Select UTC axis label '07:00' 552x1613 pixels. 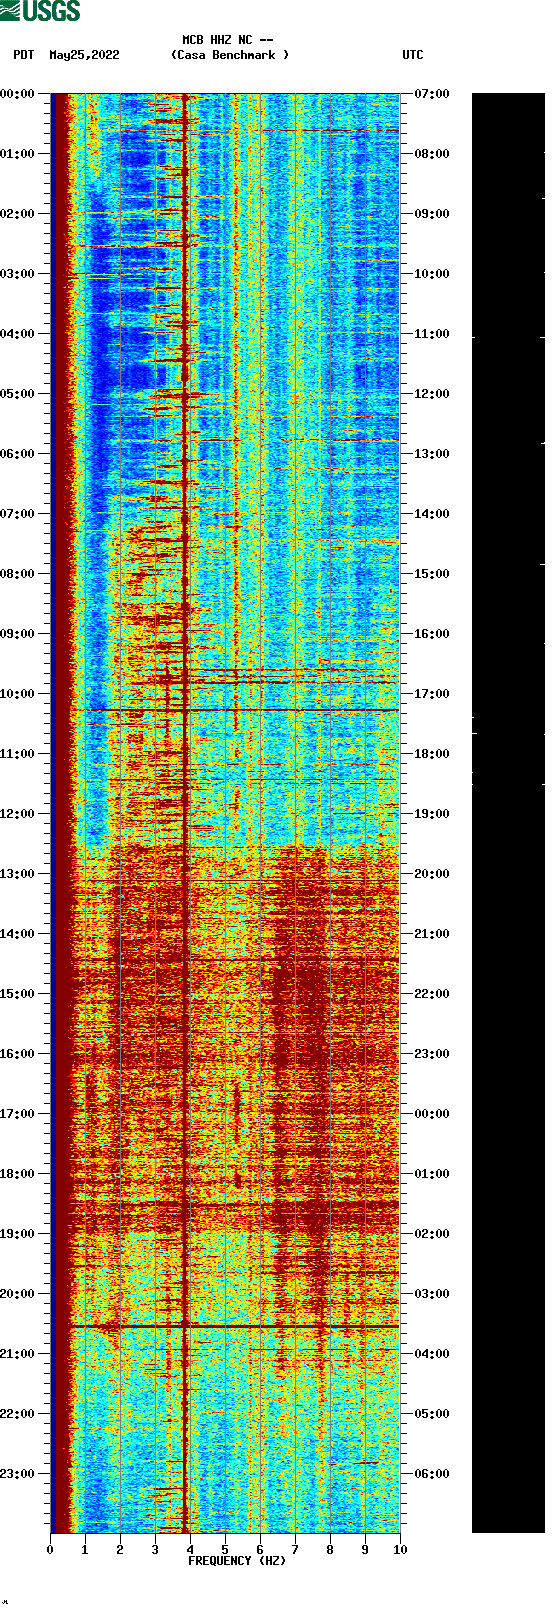coord(432,94)
